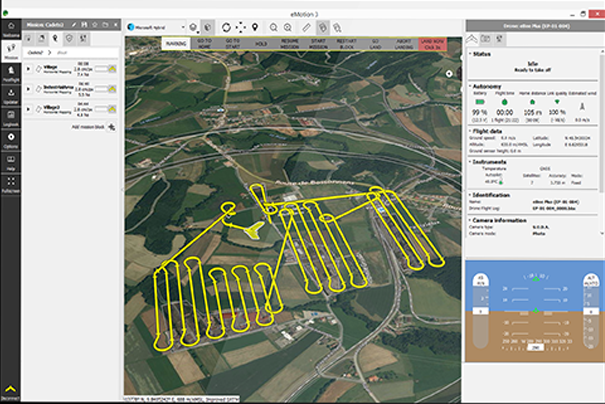The width and height of the screenshot is (605, 404).
Task: Click the Add mission block icon
Action: pyautogui.click(x=111, y=128)
